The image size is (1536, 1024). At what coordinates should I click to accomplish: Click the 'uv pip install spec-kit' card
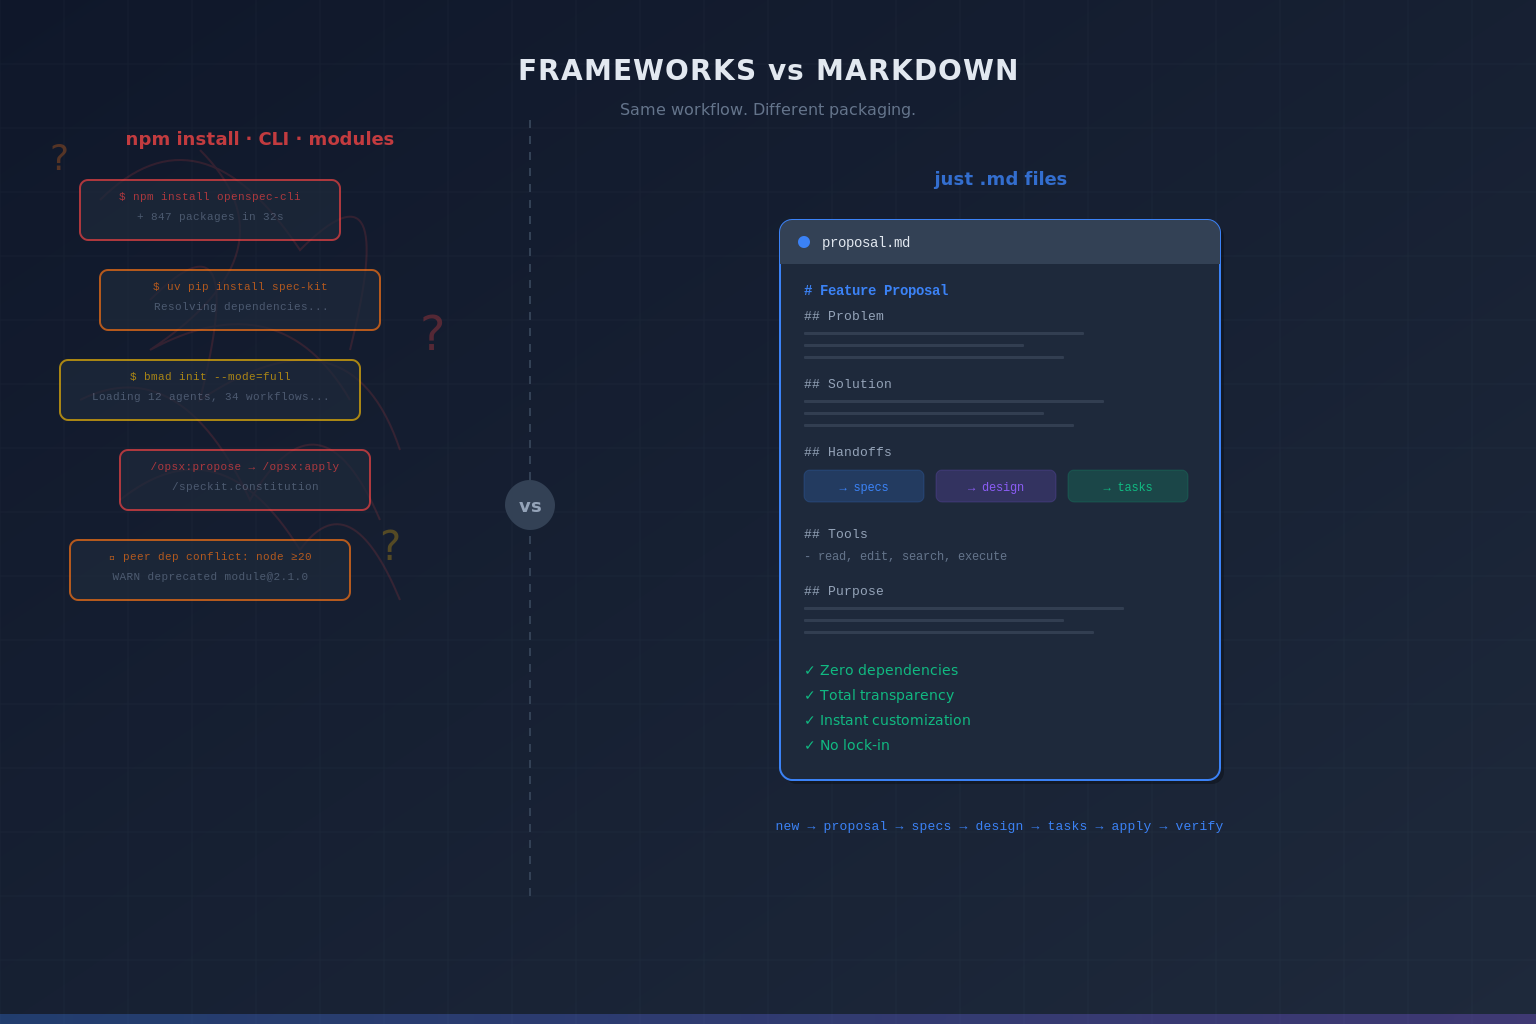(240, 300)
